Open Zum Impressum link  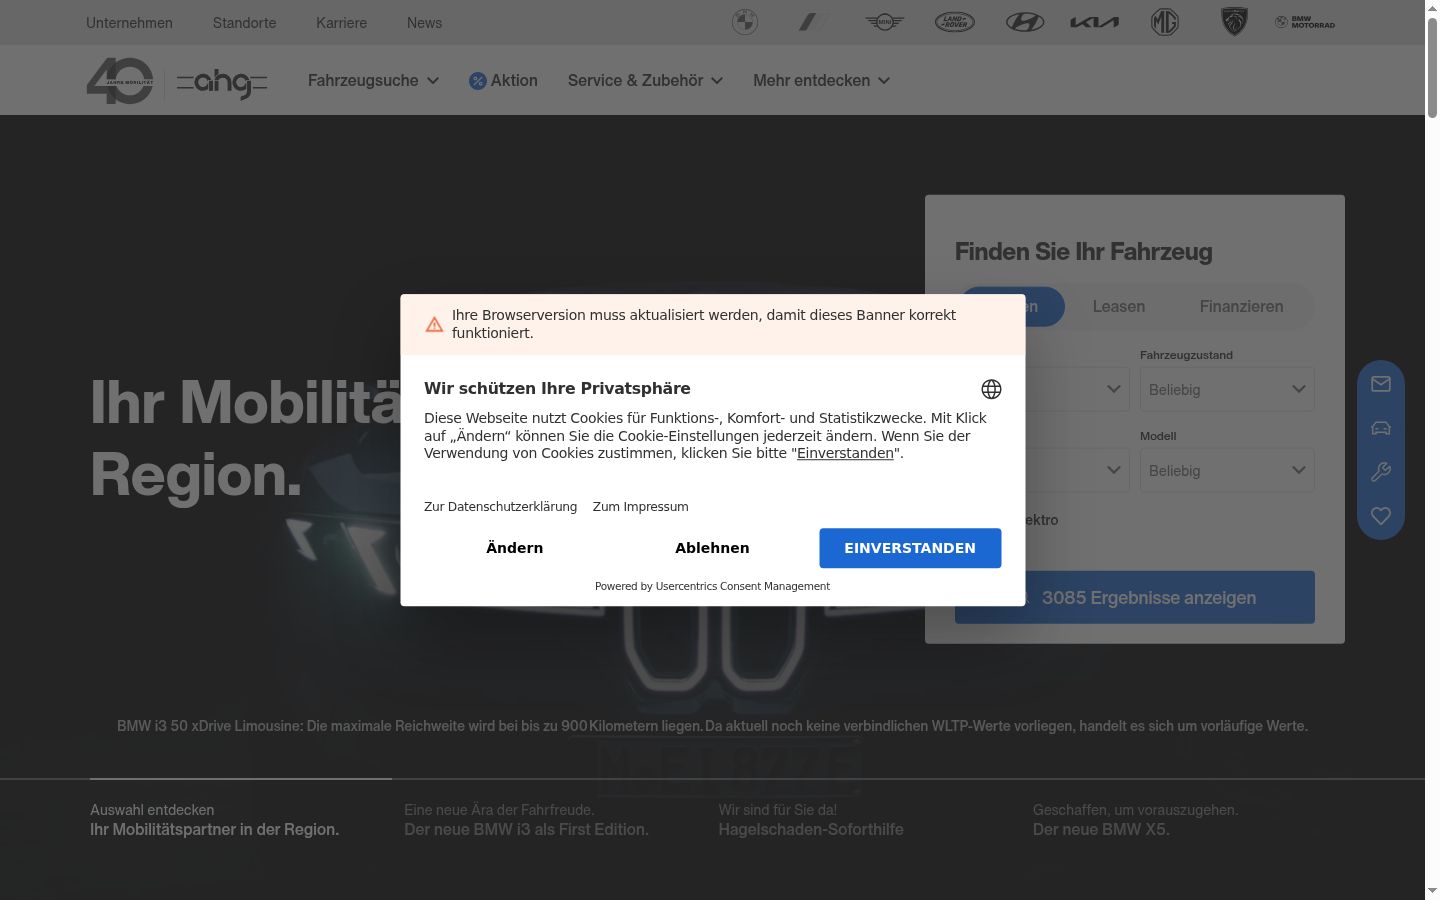pyautogui.click(x=640, y=507)
